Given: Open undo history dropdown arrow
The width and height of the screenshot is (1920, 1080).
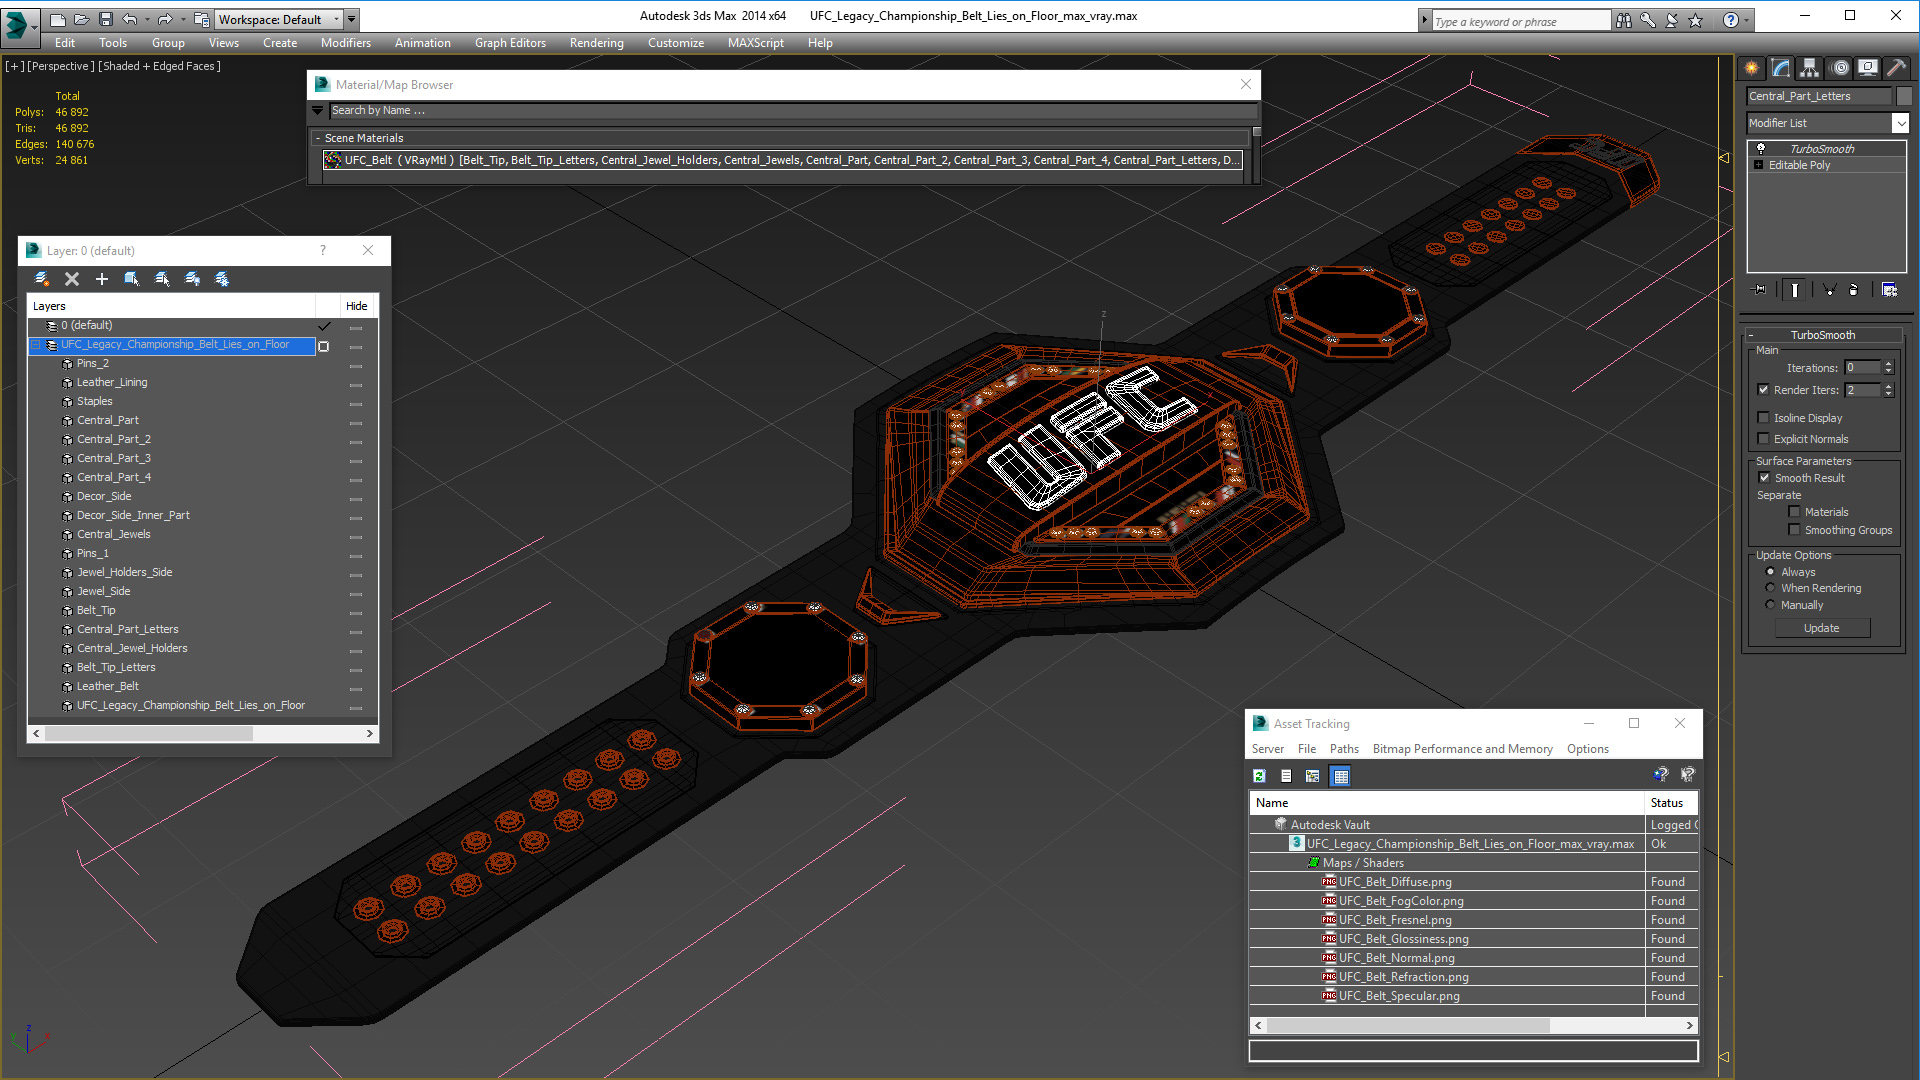Looking at the screenshot, I should pyautogui.click(x=147, y=19).
